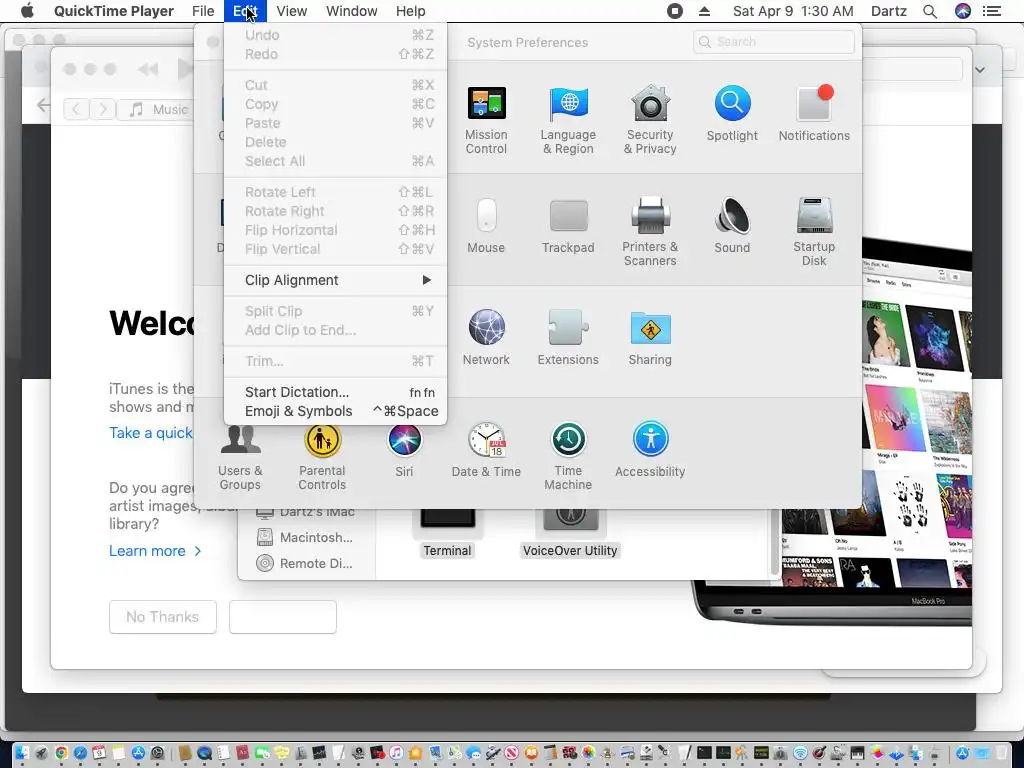Open Parental Controls pane

coord(322,457)
